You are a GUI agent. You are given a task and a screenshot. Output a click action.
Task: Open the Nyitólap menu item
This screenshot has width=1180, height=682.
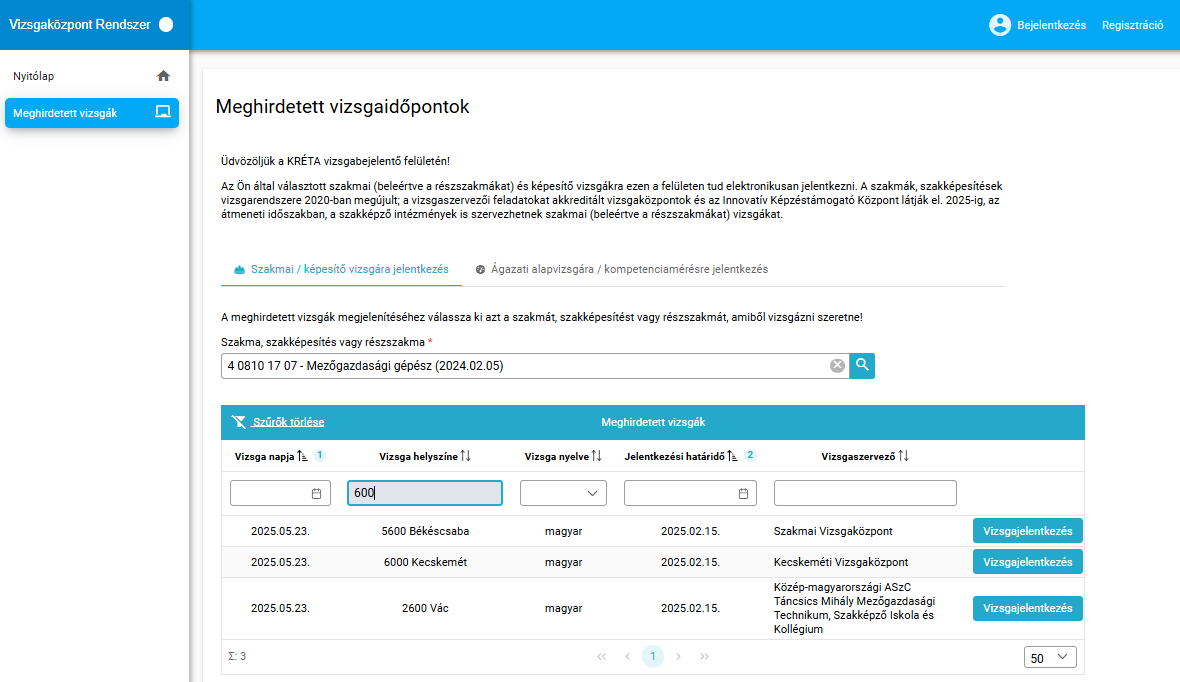[x=92, y=76]
